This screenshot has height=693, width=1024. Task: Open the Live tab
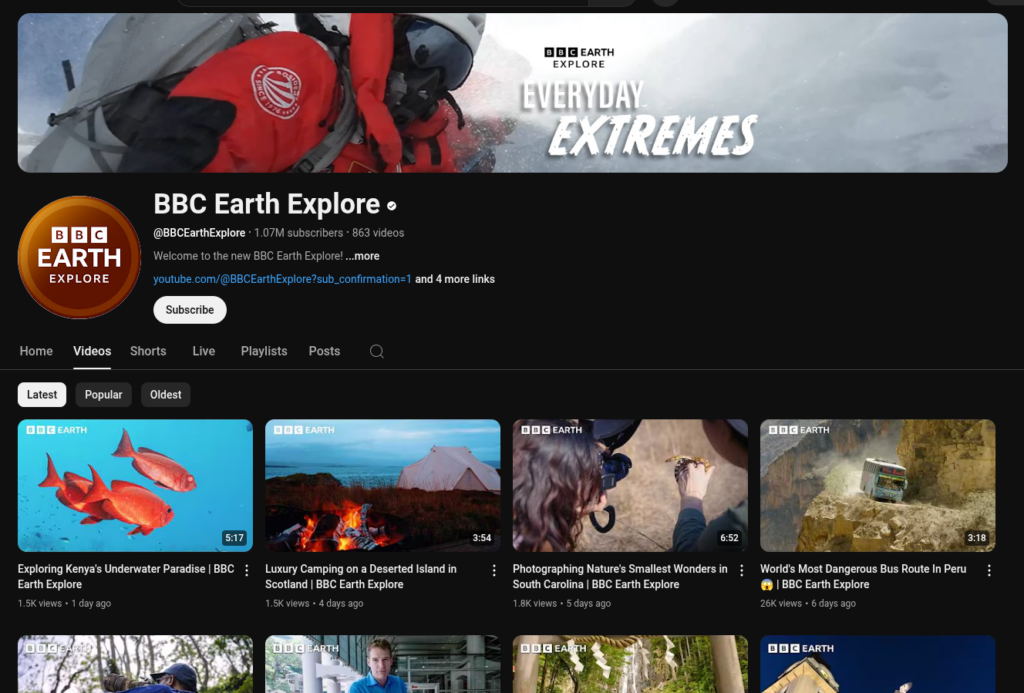click(204, 351)
